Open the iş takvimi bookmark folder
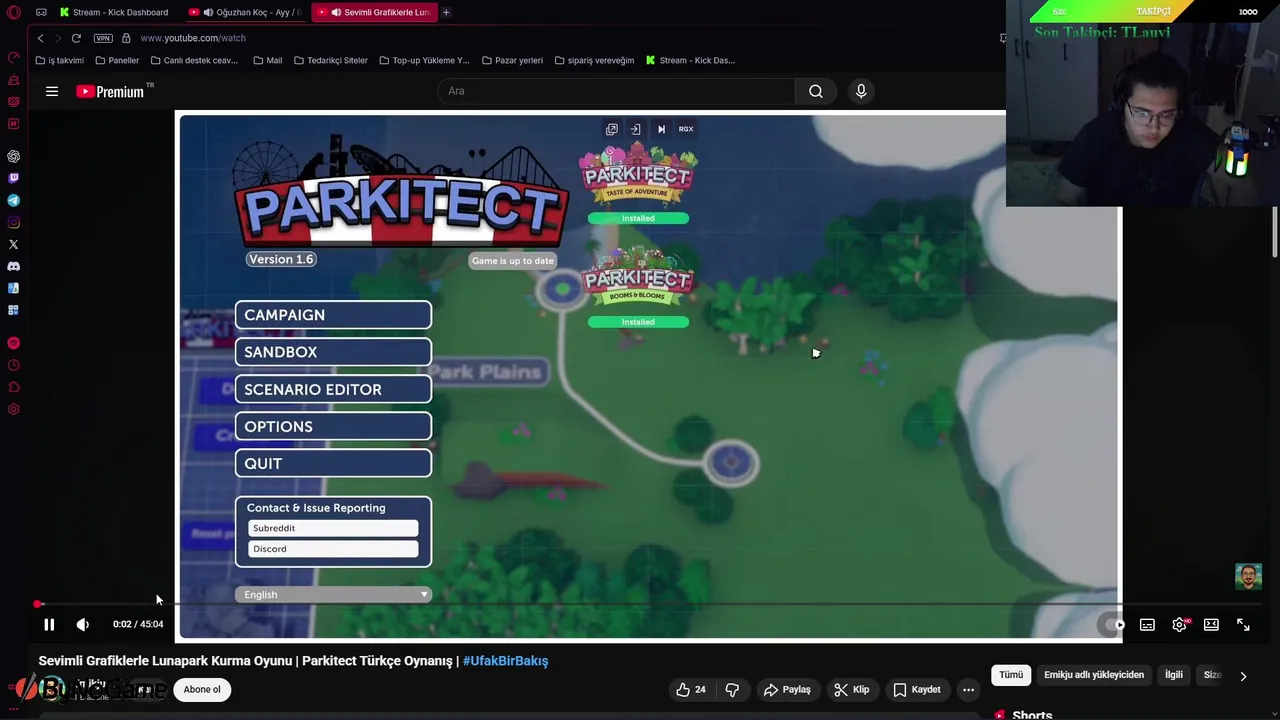The image size is (1280, 720). click(59, 60)
